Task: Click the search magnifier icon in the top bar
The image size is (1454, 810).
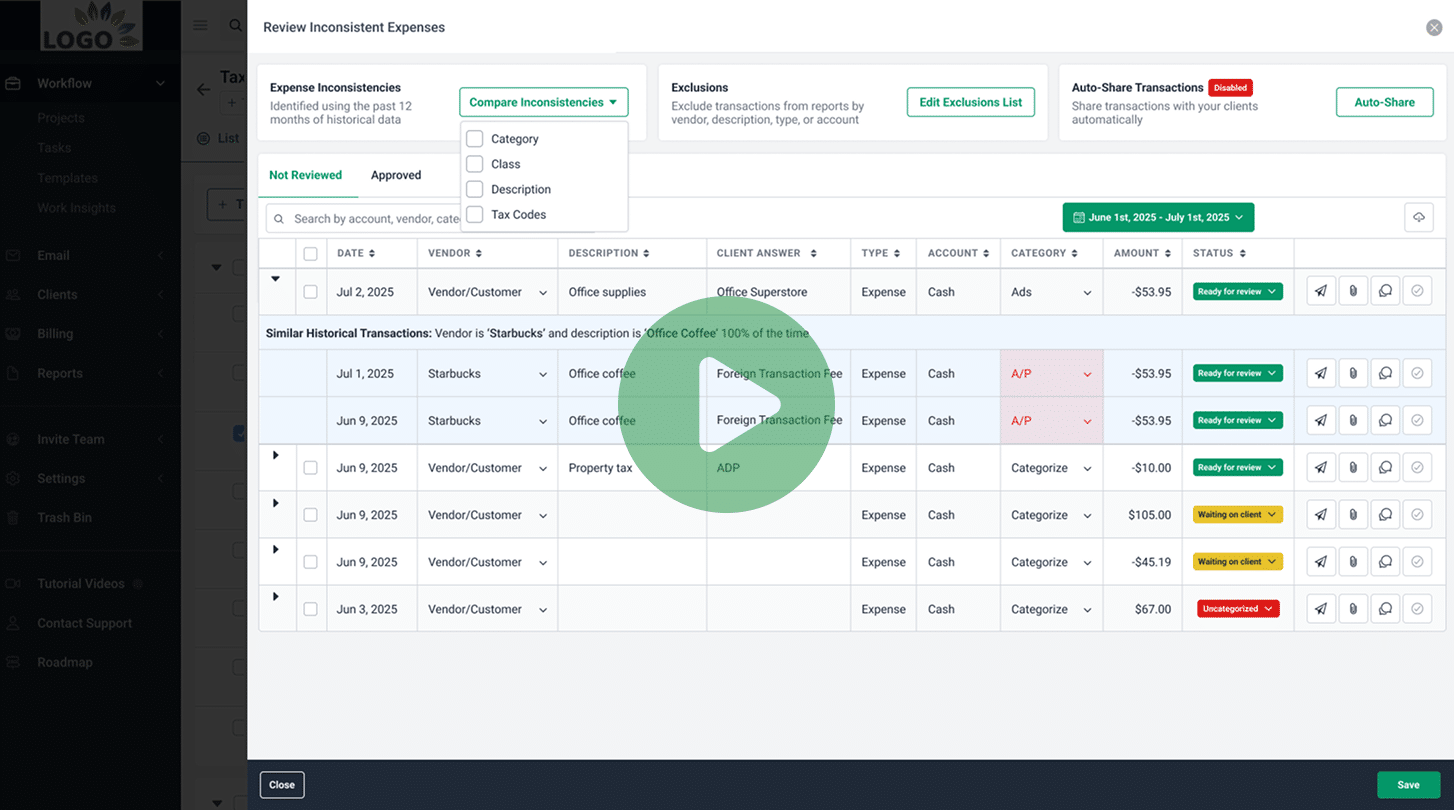Action: [235, 25]
